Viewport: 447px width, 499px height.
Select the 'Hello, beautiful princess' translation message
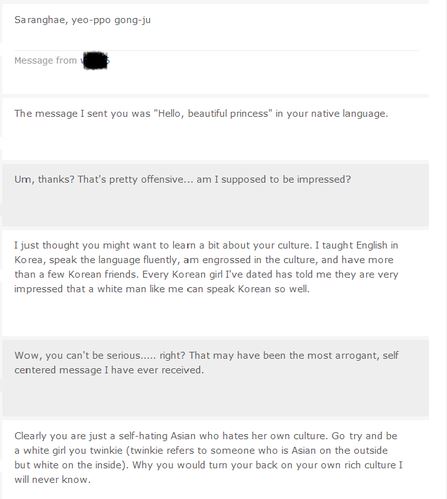(201, 114)
